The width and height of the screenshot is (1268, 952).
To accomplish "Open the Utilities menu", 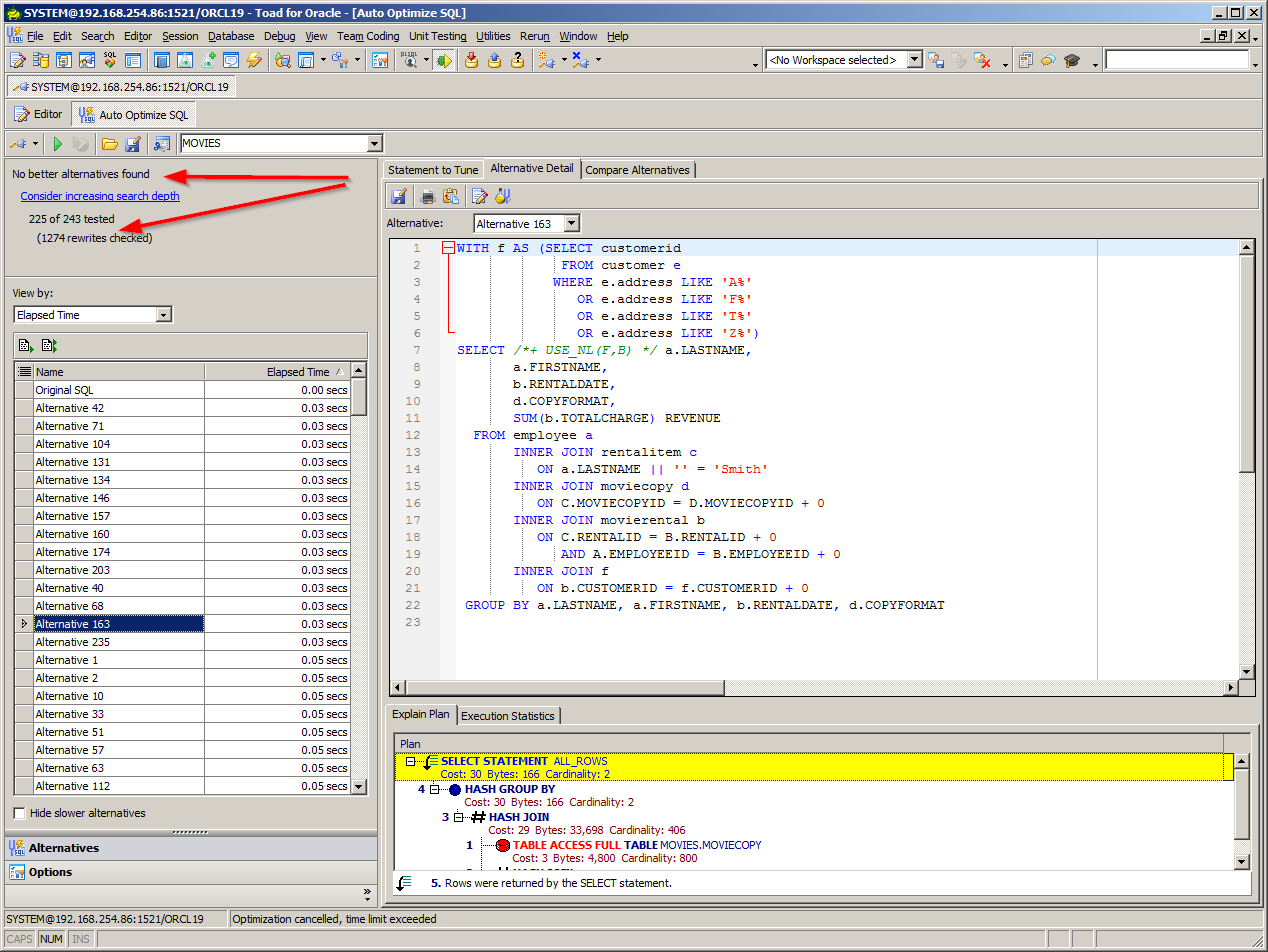I will pos(493,36).
